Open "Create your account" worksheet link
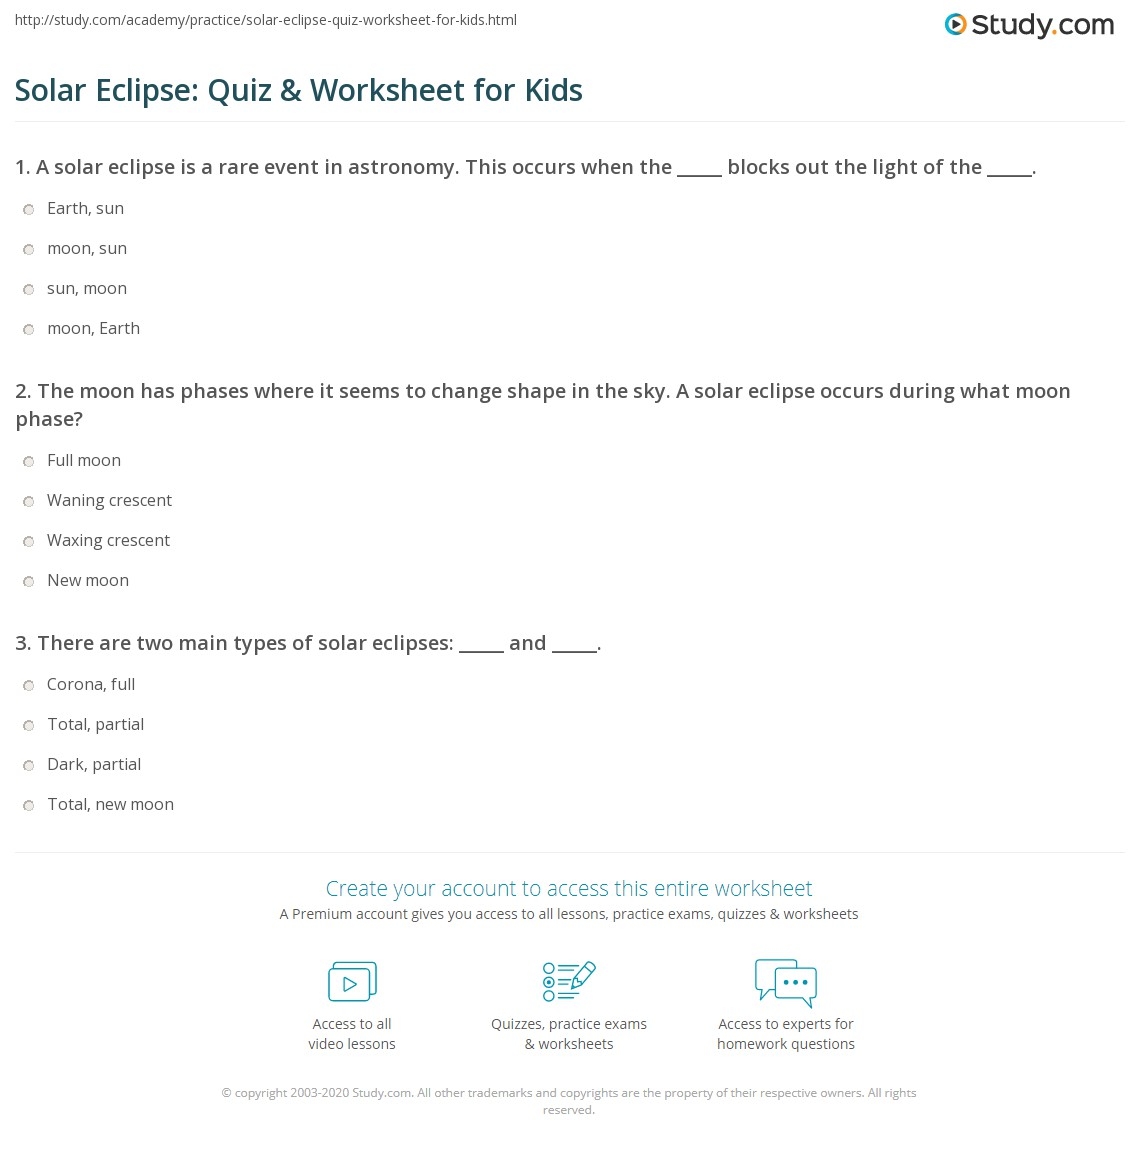 [x=569, y=888]
